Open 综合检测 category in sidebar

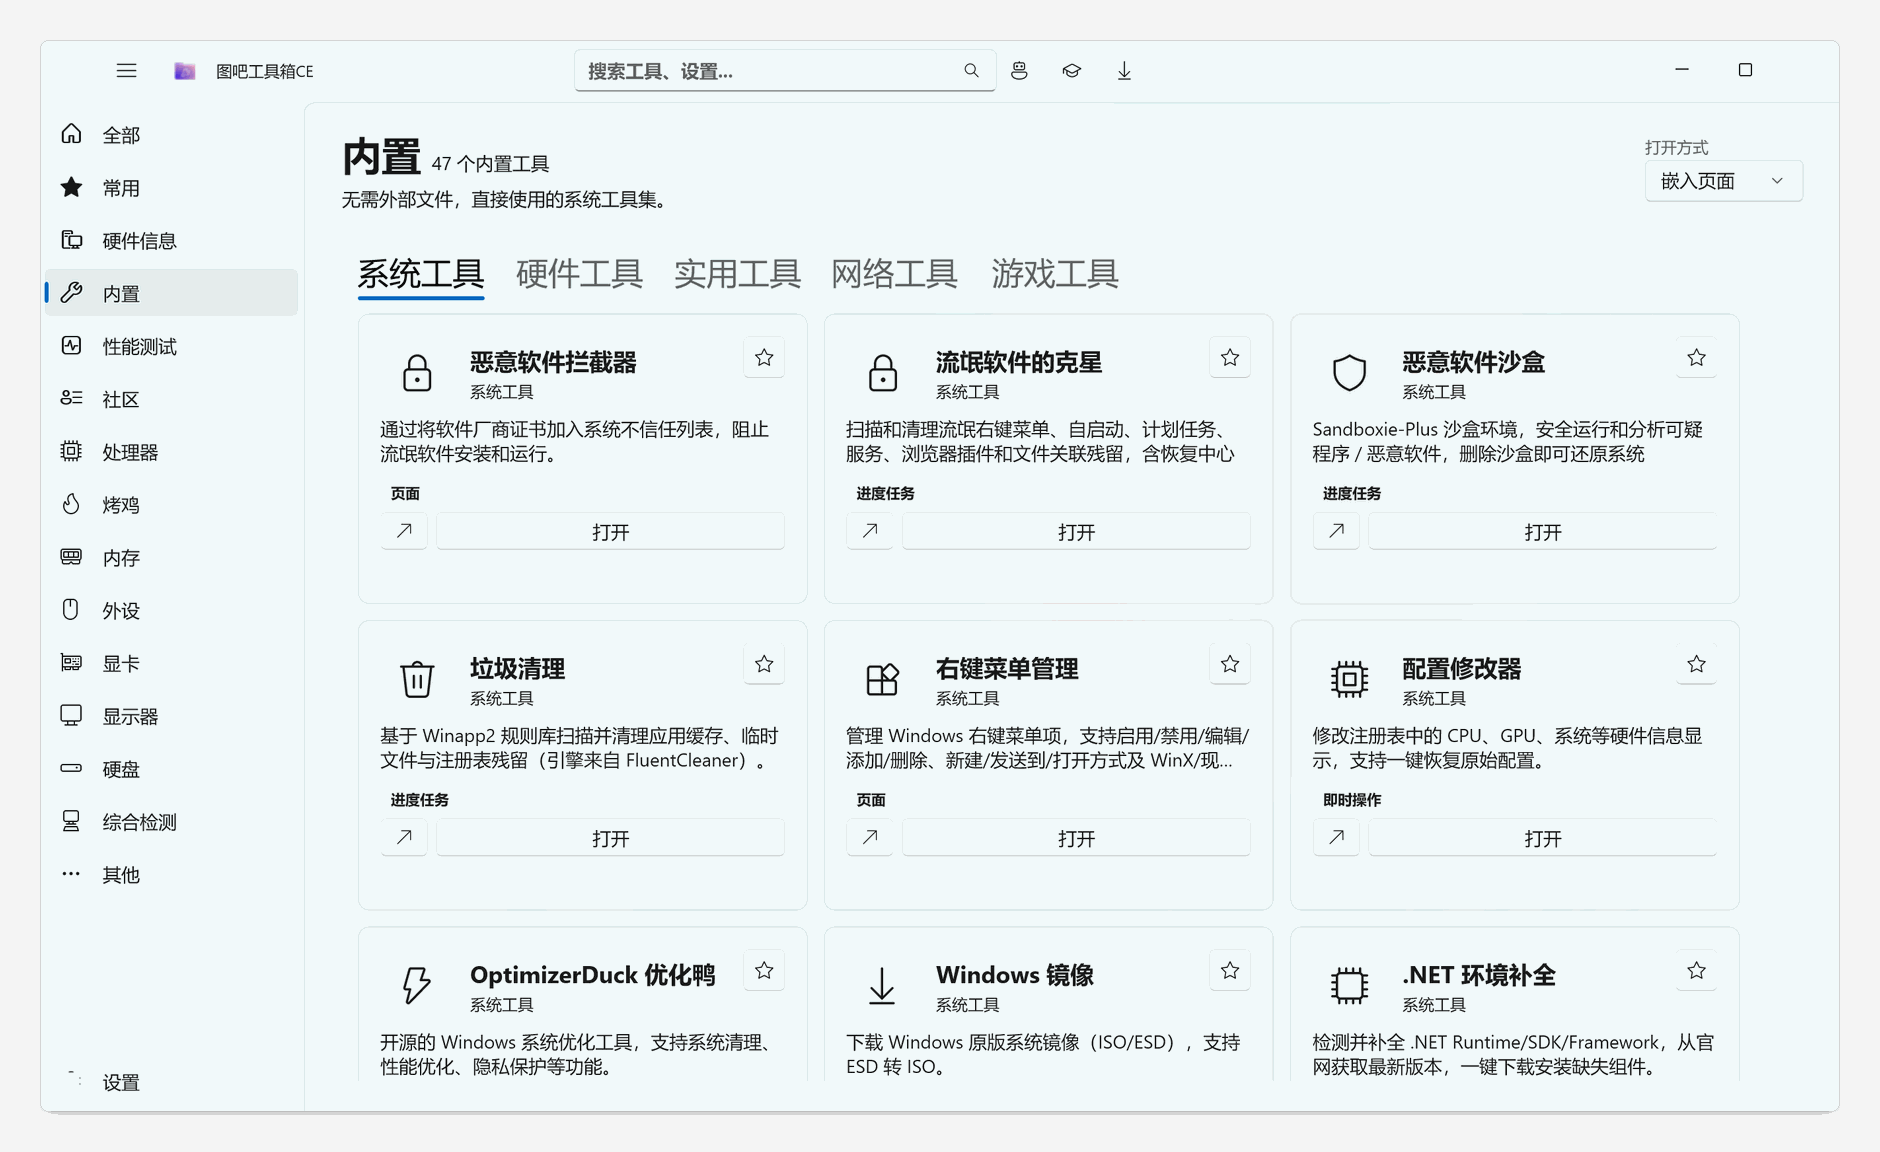tap(171, 822)
